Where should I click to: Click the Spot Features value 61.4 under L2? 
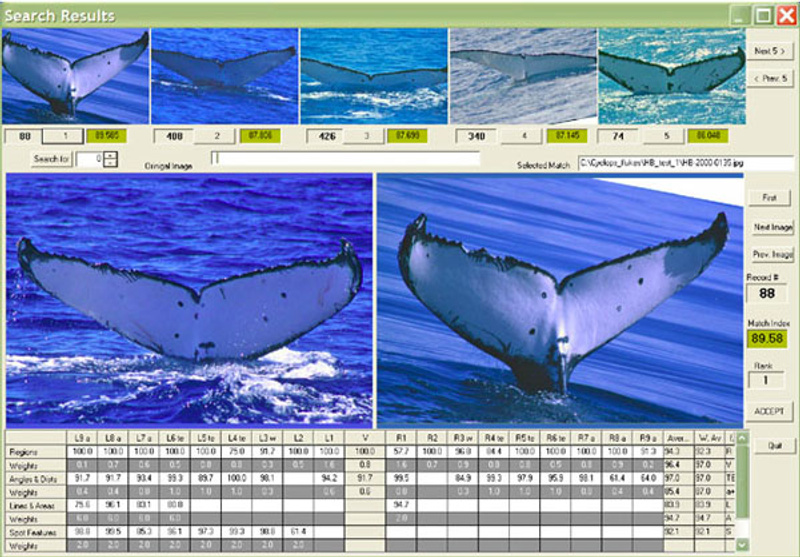(x=298, y=533)
